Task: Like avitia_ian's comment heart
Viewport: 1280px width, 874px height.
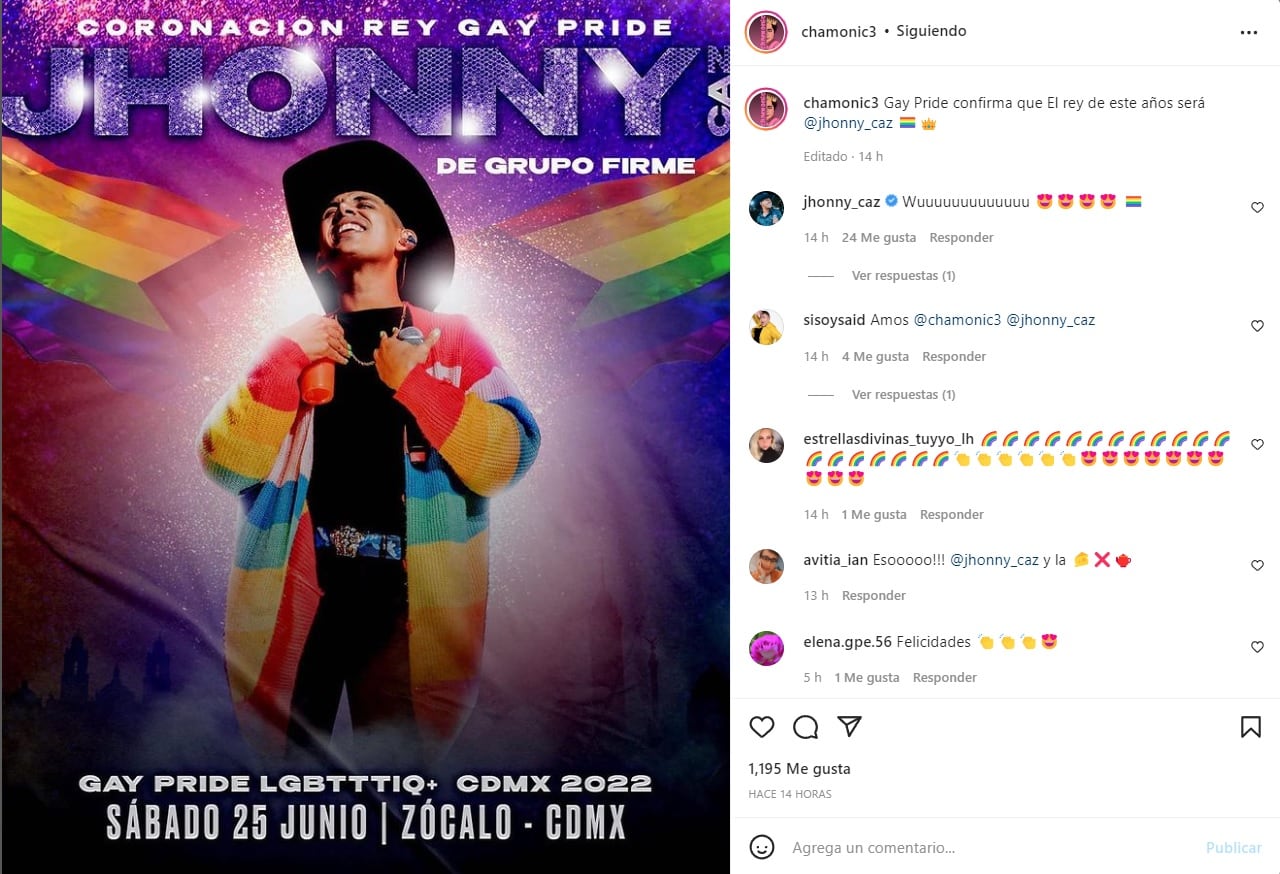Action: 1258,566
